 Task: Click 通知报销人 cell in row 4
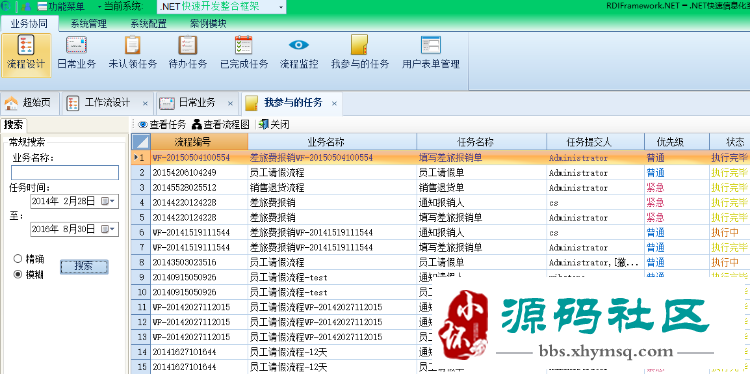pos(481,203)
